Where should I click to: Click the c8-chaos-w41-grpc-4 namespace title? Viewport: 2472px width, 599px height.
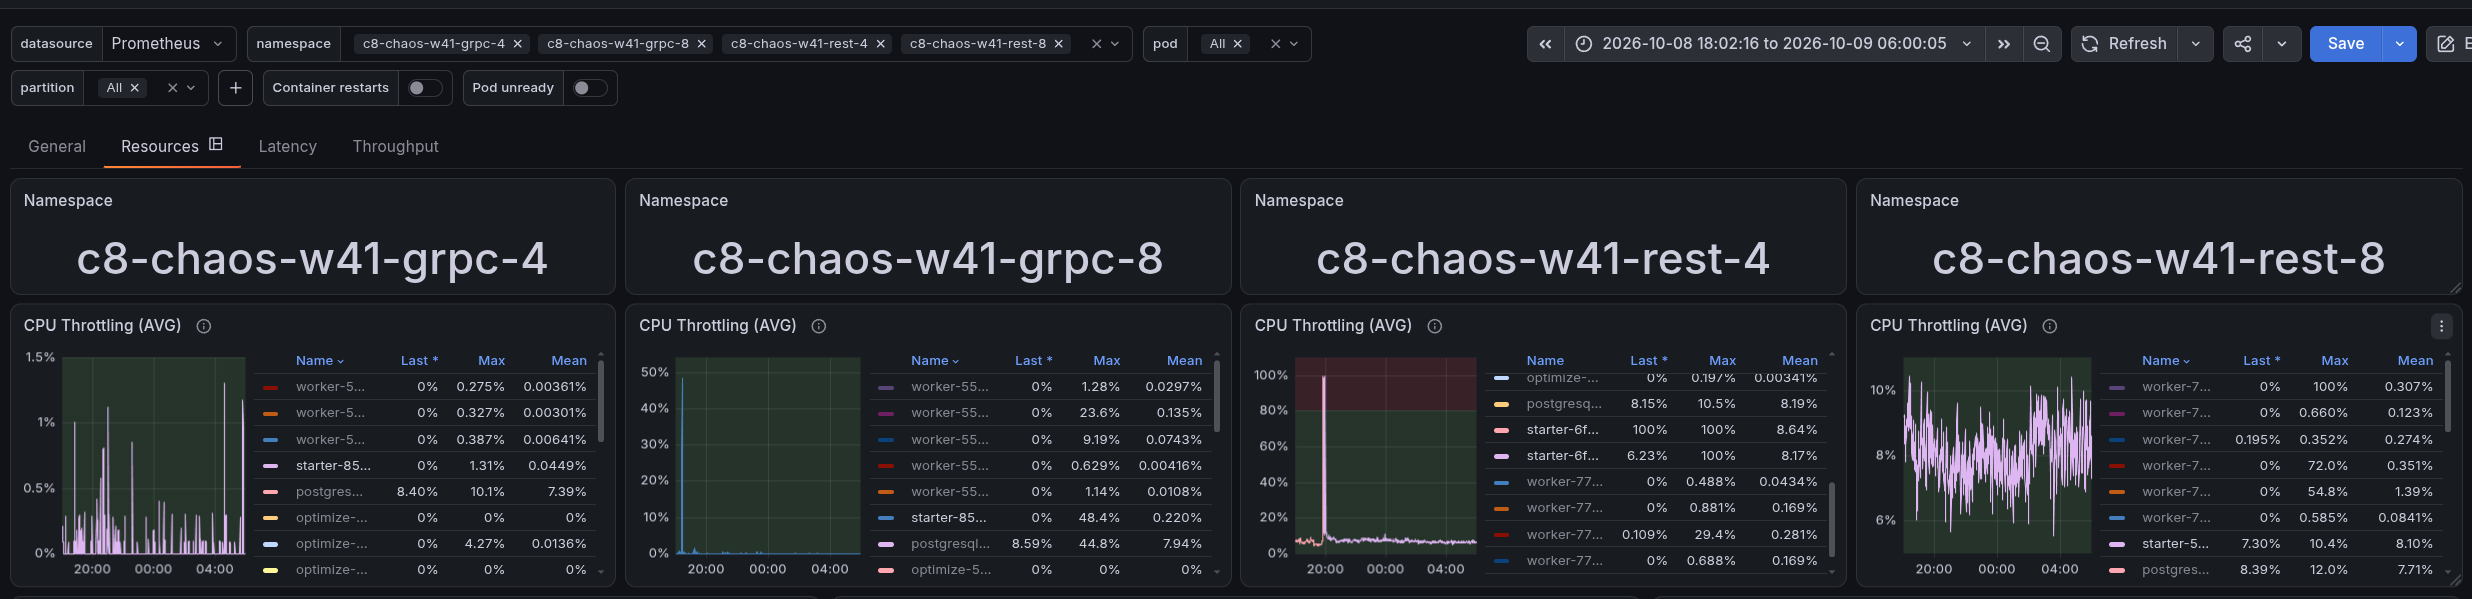tap(312, 259)
